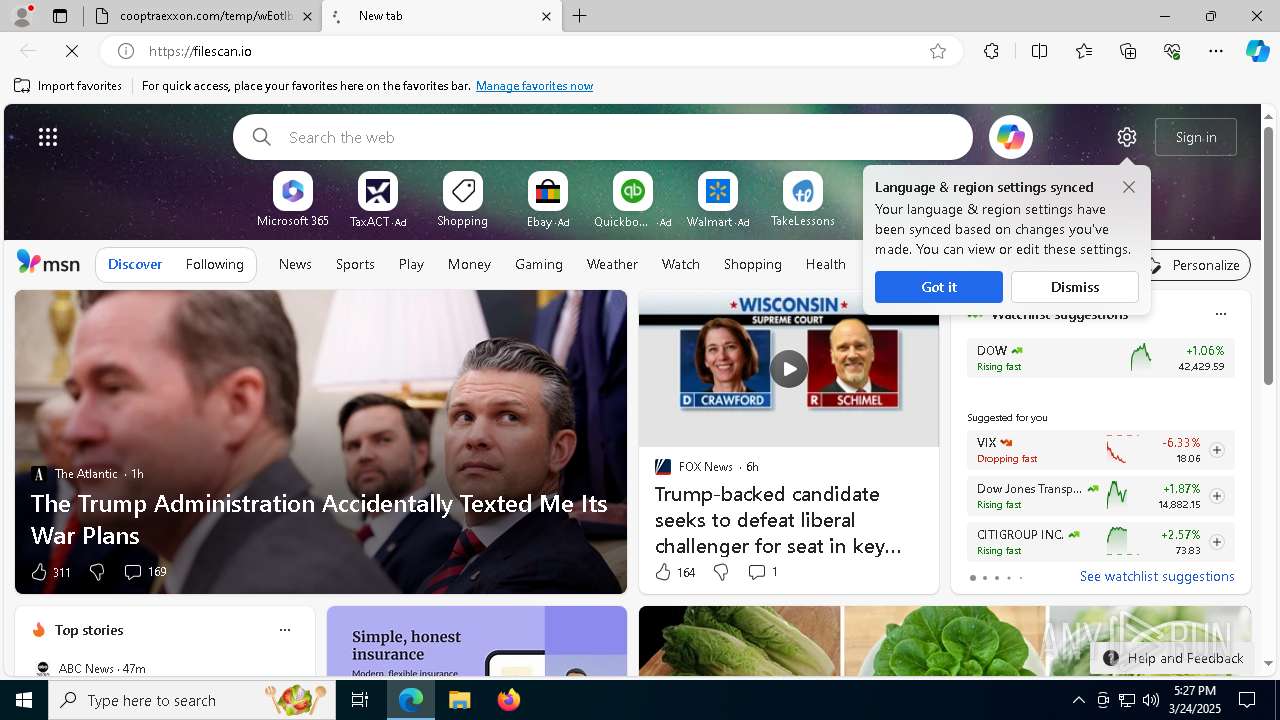Screen dimensions: 1280x720
Task: Open Watchlist suggestions more options menu
Action: click(1220, 314)
